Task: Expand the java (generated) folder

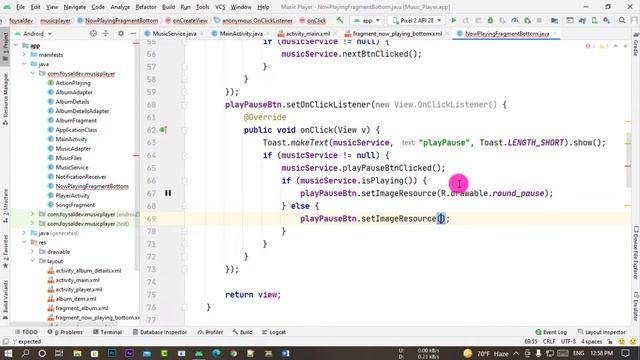Action: click(x=24, y=233)
